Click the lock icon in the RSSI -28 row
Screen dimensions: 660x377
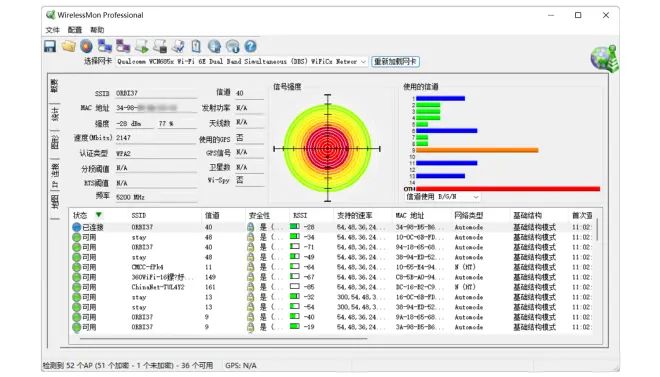point(250,227)
